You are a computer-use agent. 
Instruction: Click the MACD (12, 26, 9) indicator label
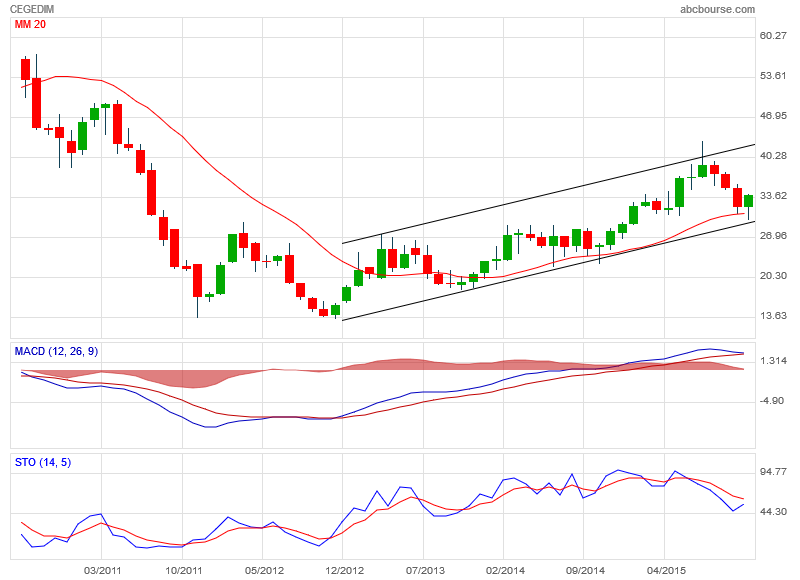click(56, 351)
